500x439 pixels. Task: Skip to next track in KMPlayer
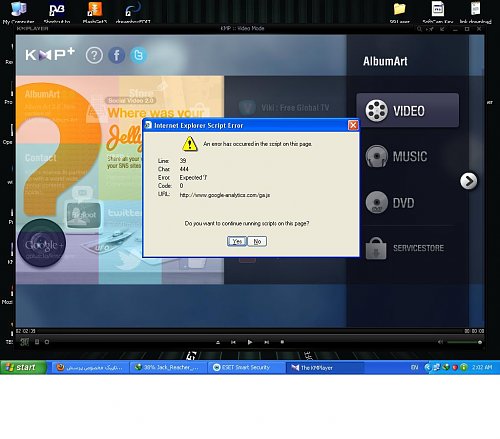click(266, 342)
